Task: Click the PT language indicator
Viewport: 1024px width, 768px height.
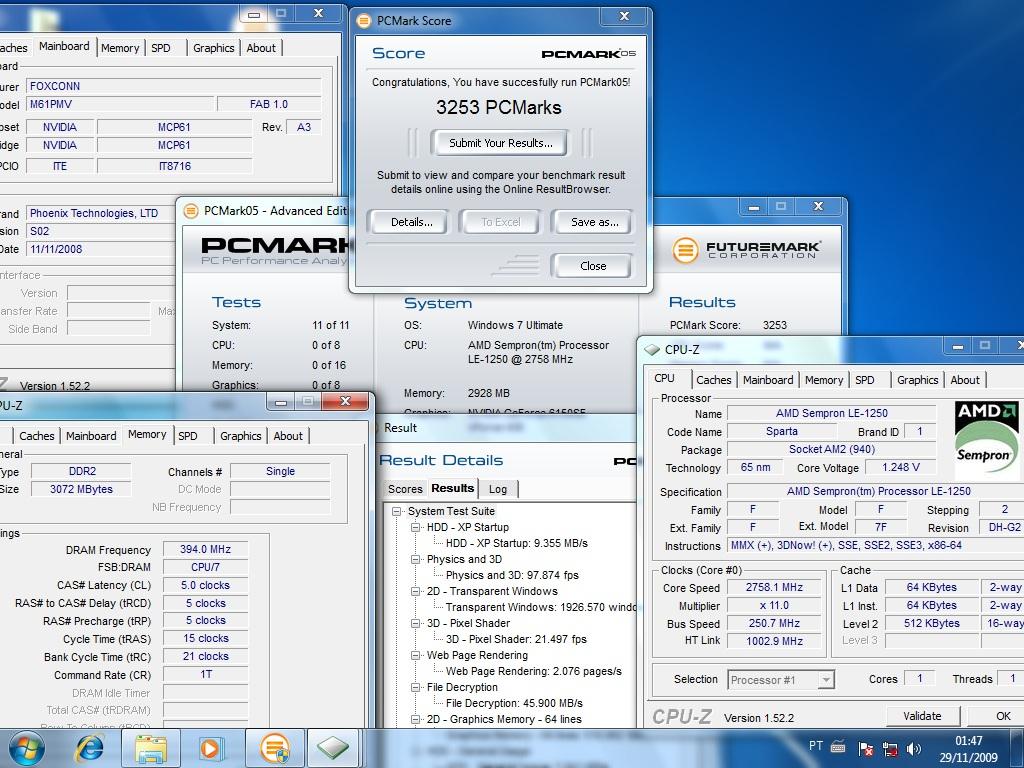Action: coord(816,745)
